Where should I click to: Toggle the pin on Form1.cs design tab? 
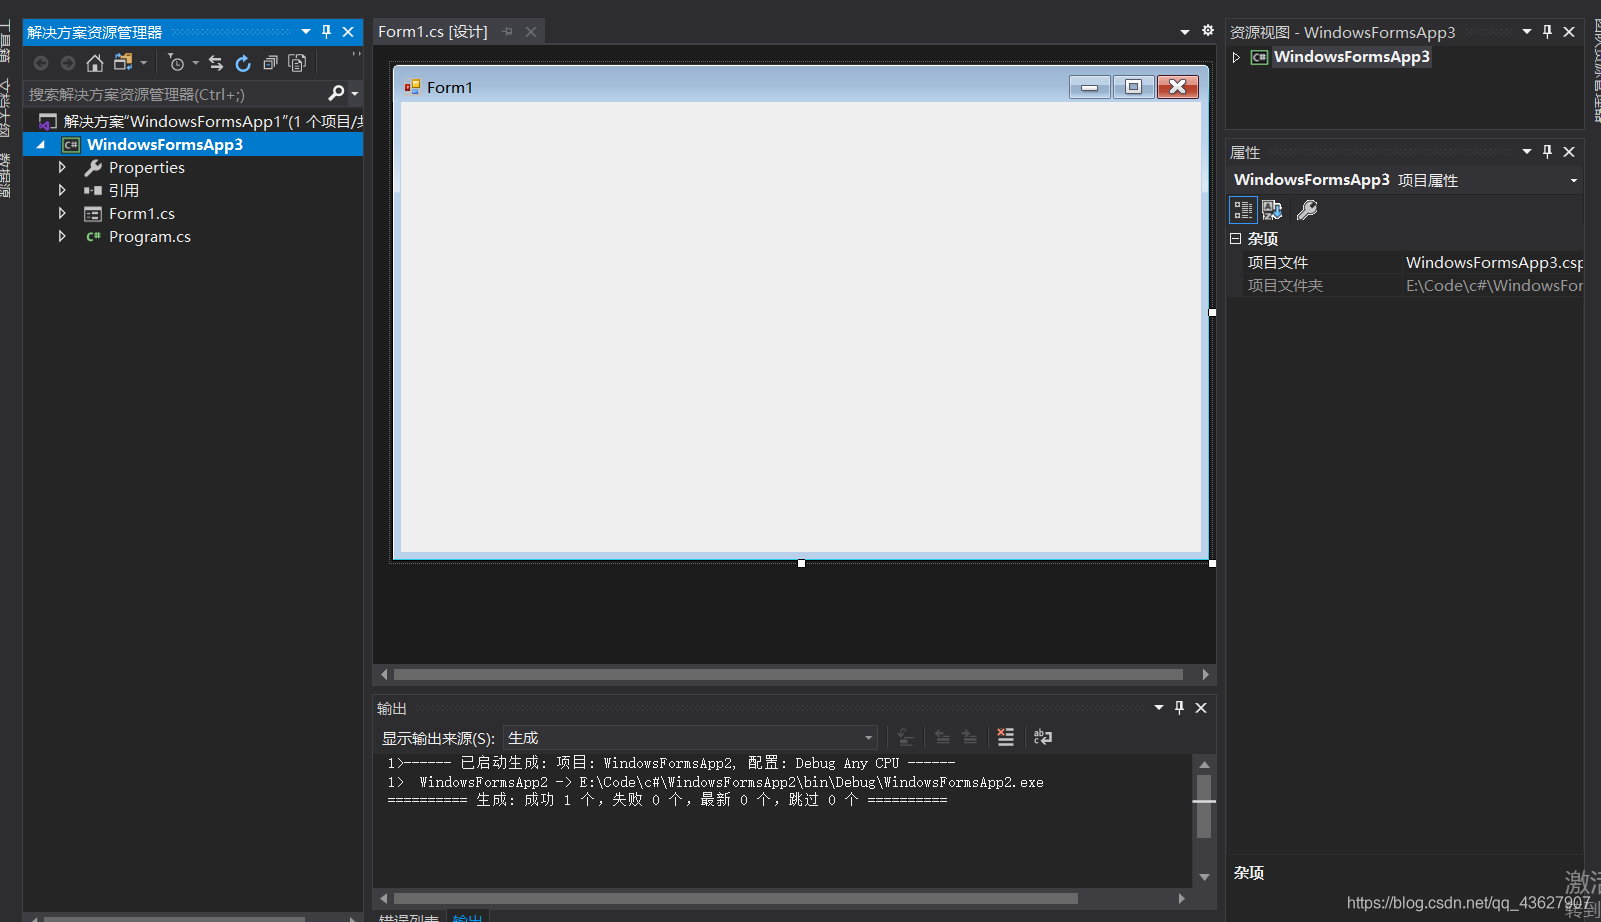508,32
